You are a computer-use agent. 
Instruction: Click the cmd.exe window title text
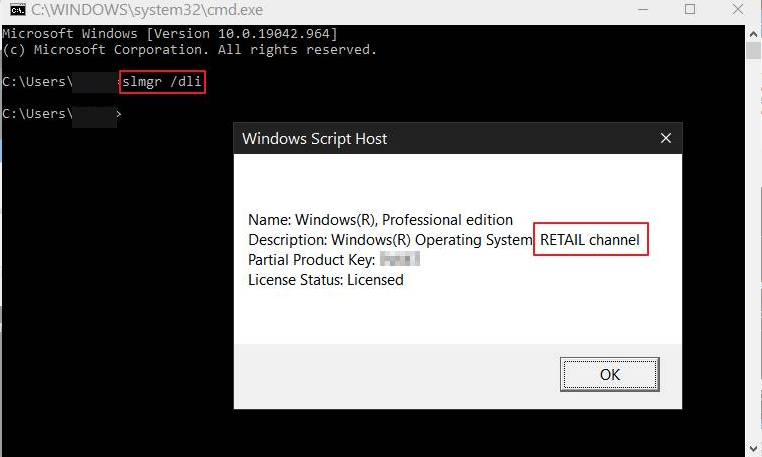pos(147,10)
